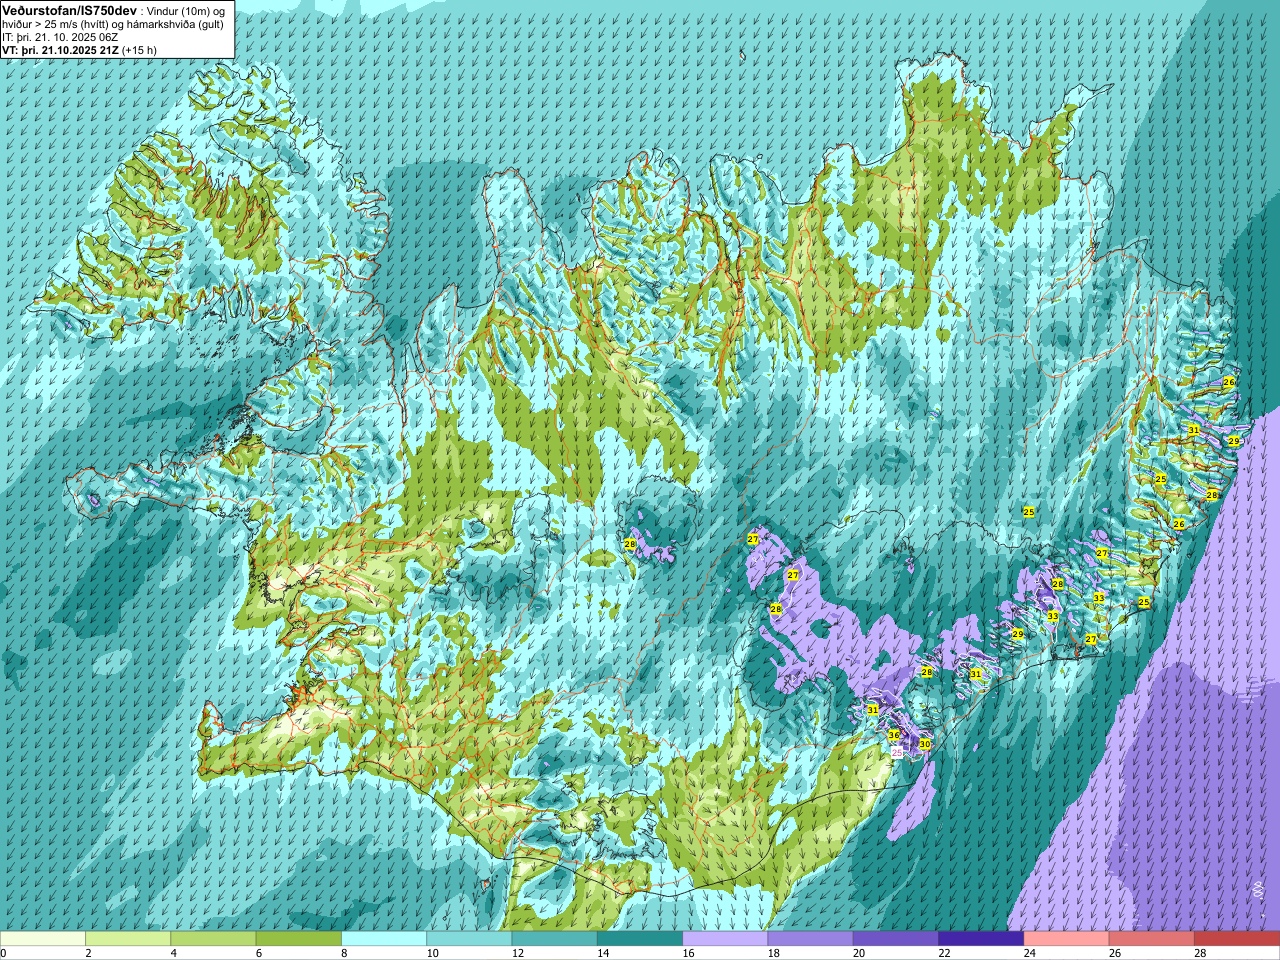Click the line "IT: þri. 21. 10. 2025 06Z"

[x=60, y=37]
